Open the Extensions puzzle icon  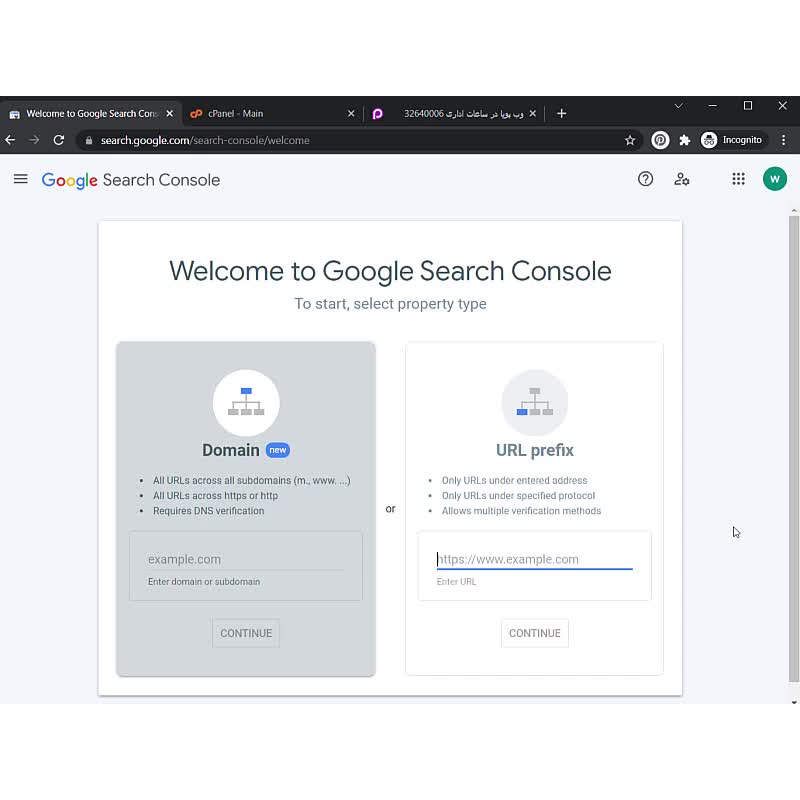pyautogui.click(x=685, y=140)
